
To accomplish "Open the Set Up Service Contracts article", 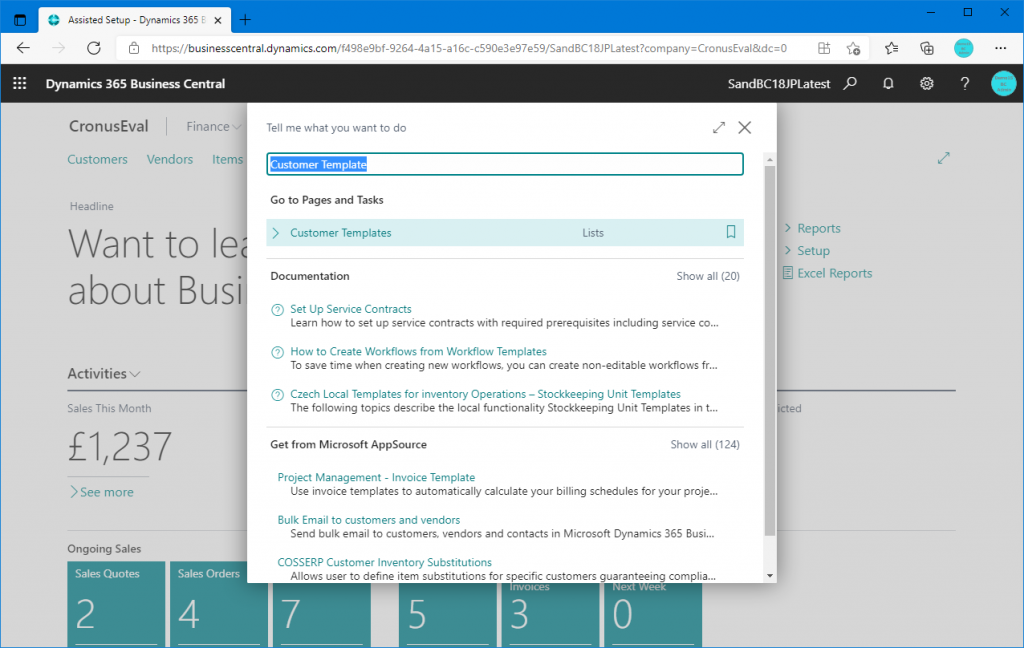I will tap(351, 309).
